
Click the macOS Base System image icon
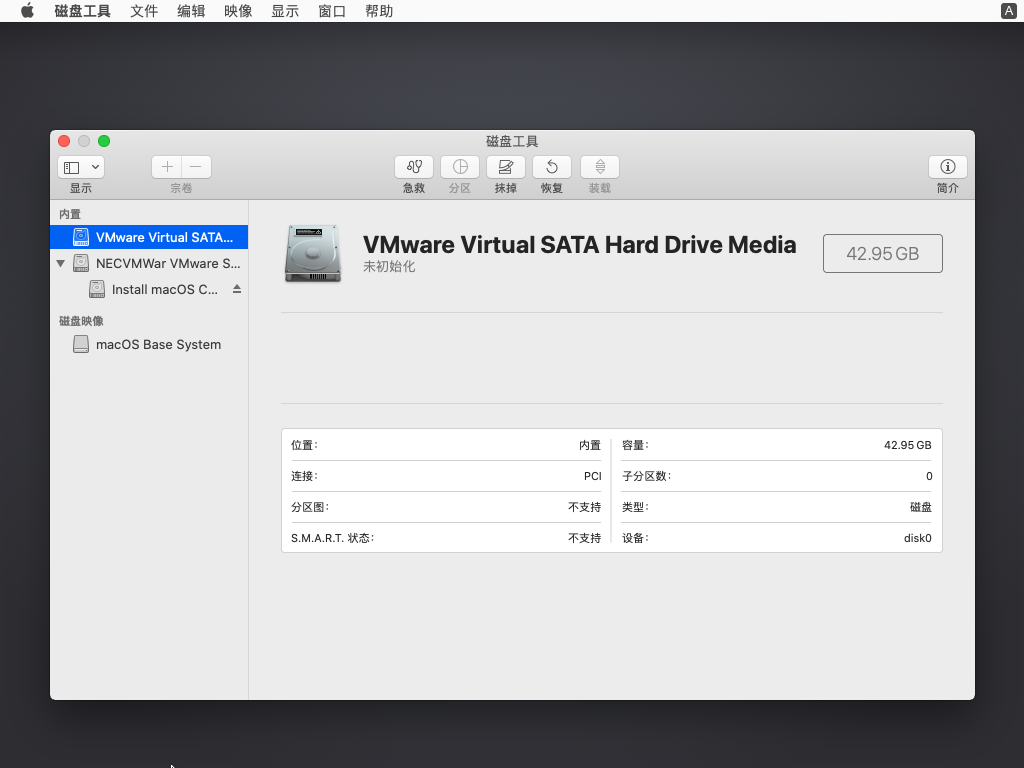click(81, 344)
